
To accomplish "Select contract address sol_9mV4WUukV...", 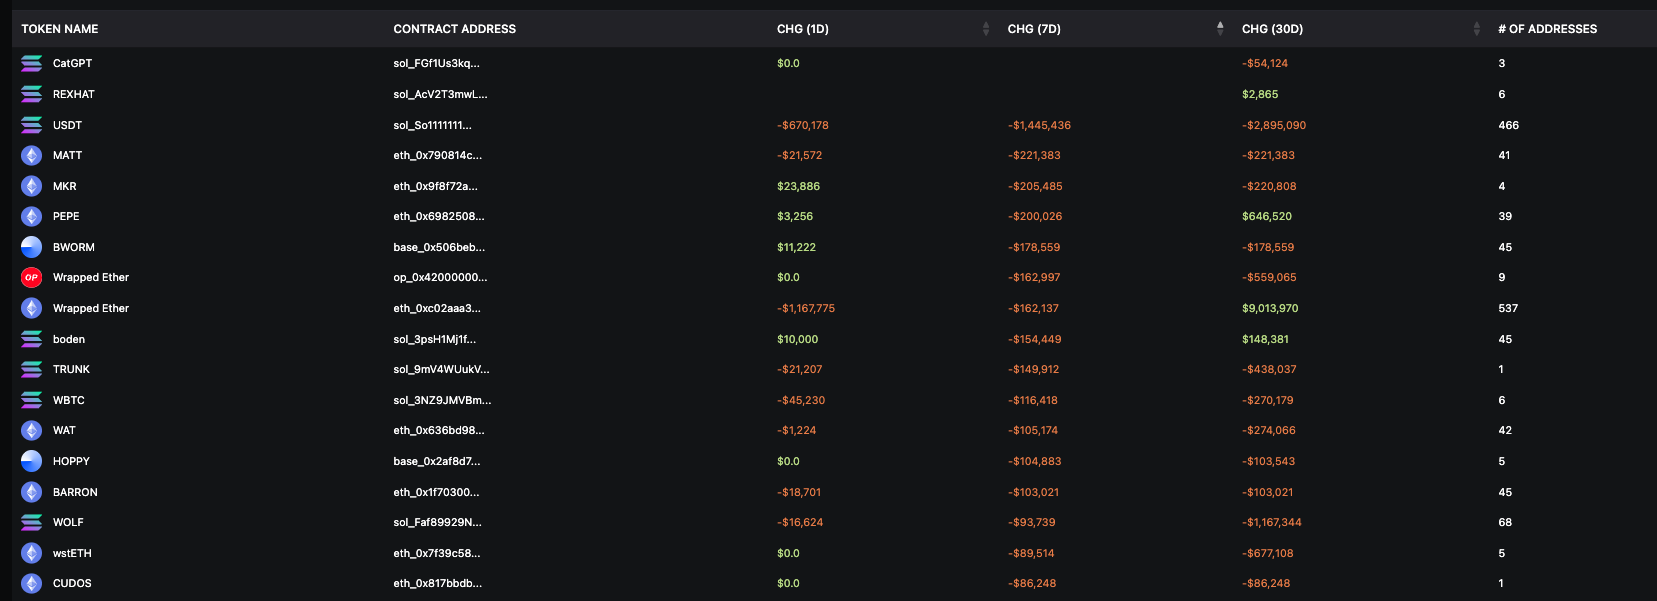I will (x=441, y=369).
